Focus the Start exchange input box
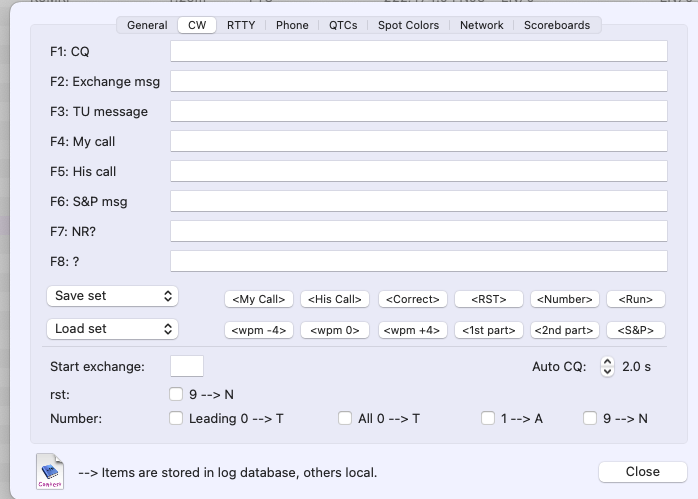Image resolution: width=698 pixels, height=499 pixels. click(x=187, y=367)
